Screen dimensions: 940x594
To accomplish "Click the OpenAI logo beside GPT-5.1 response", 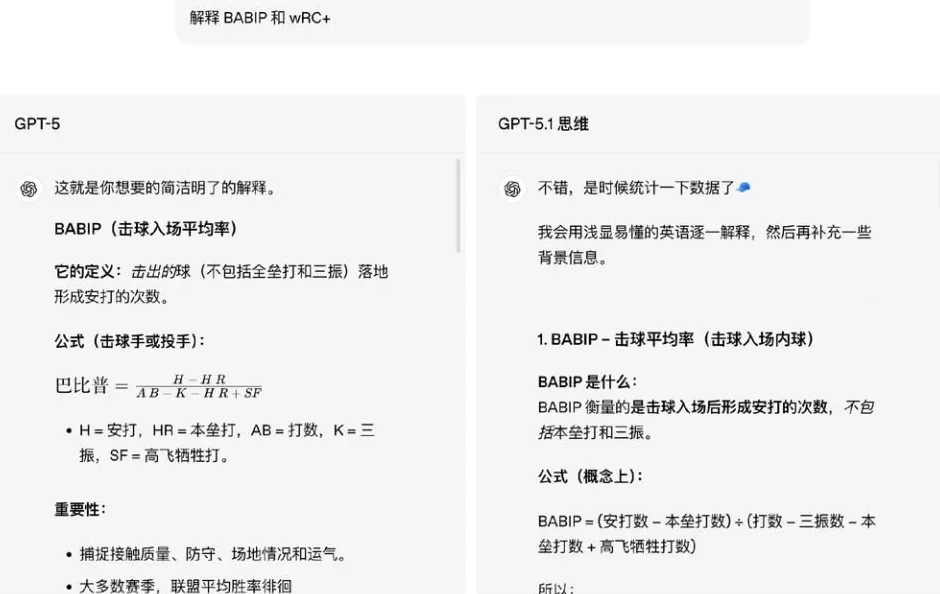I will tap(511, 189).
